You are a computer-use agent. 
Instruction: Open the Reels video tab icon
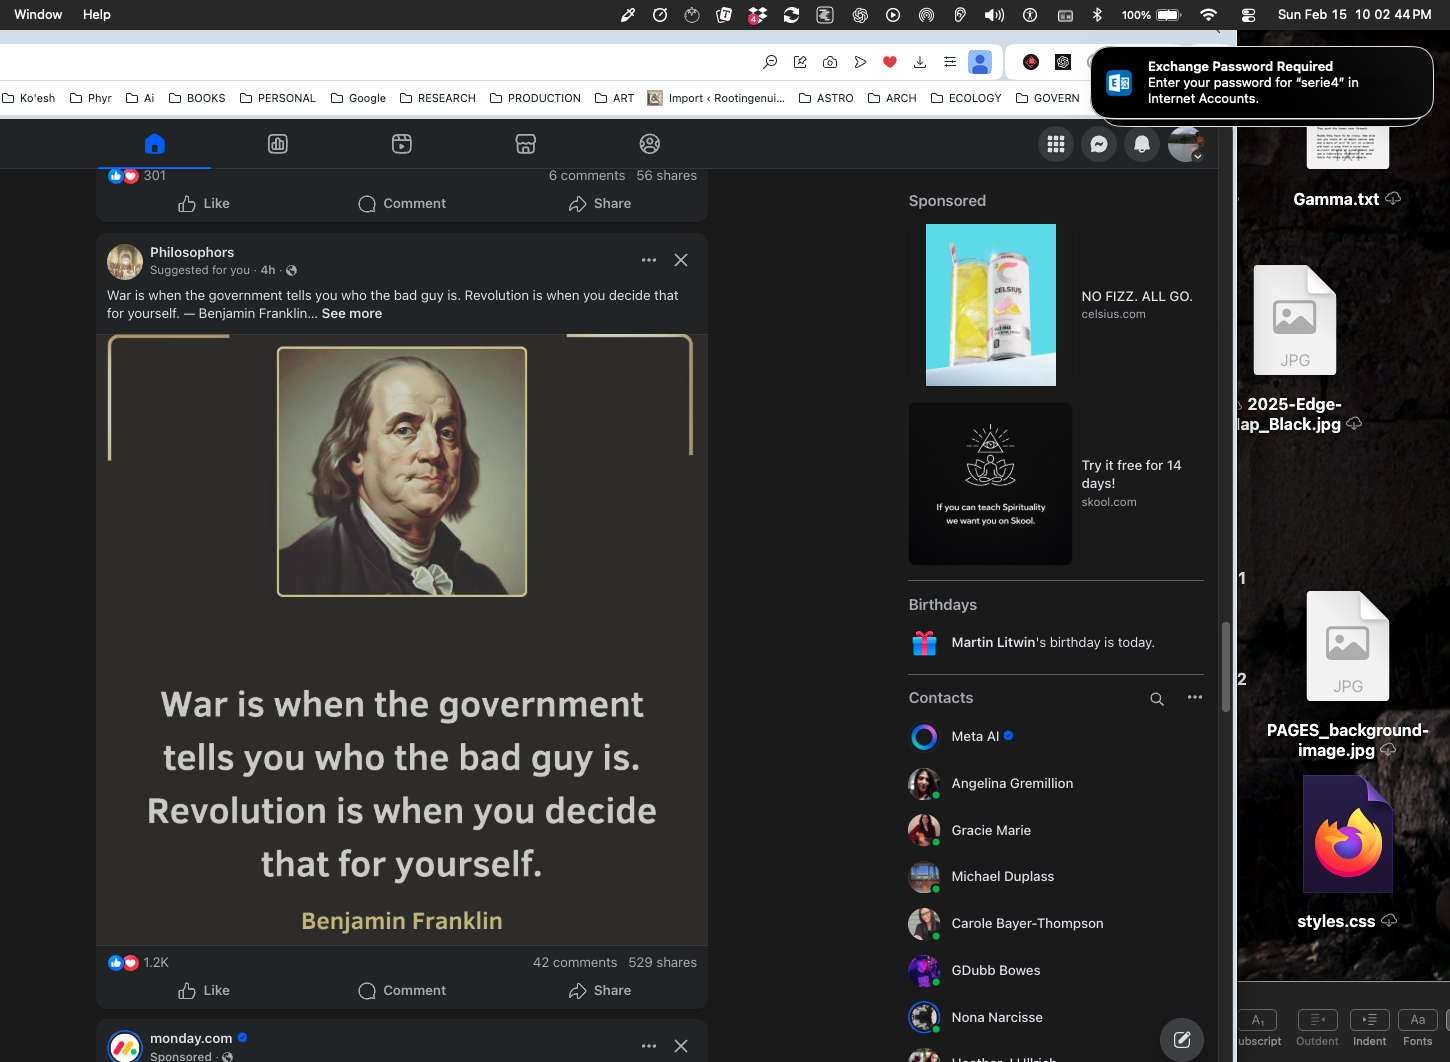[402, 144]
